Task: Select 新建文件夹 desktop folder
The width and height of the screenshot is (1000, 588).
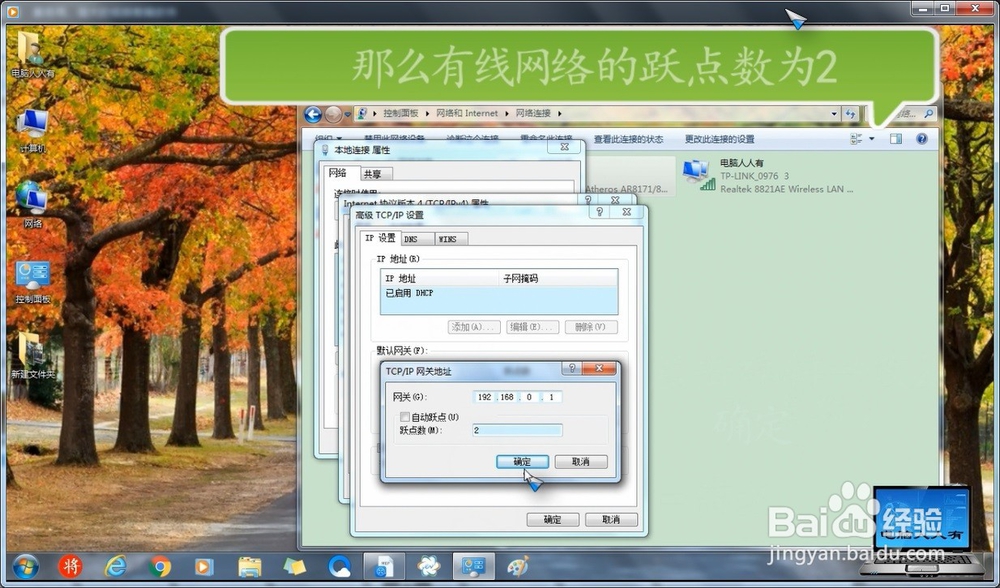Action: pos(33,356)
